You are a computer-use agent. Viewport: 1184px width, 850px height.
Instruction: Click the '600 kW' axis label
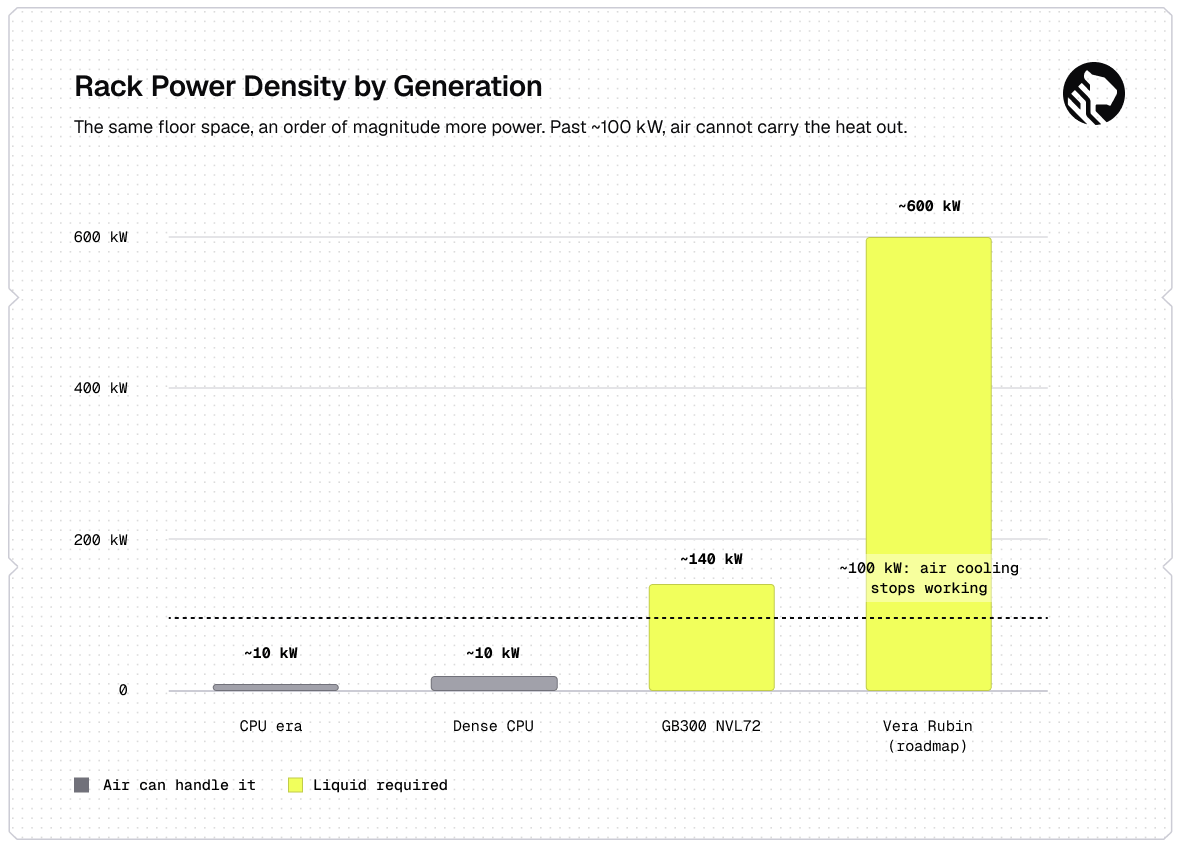(x=100, y=237)
